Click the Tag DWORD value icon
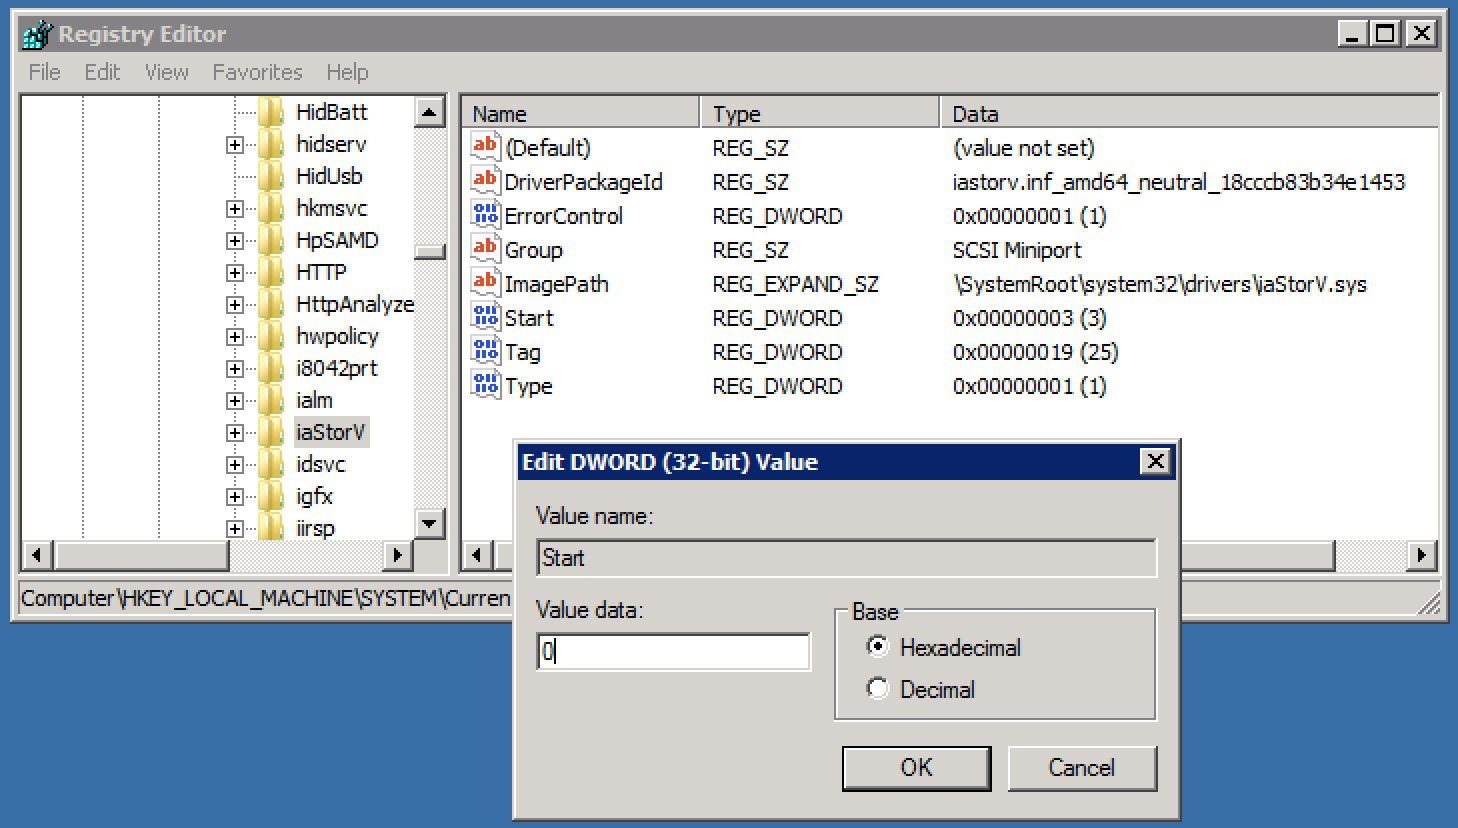Screen dimensions: 1458x828 (485, 351)
